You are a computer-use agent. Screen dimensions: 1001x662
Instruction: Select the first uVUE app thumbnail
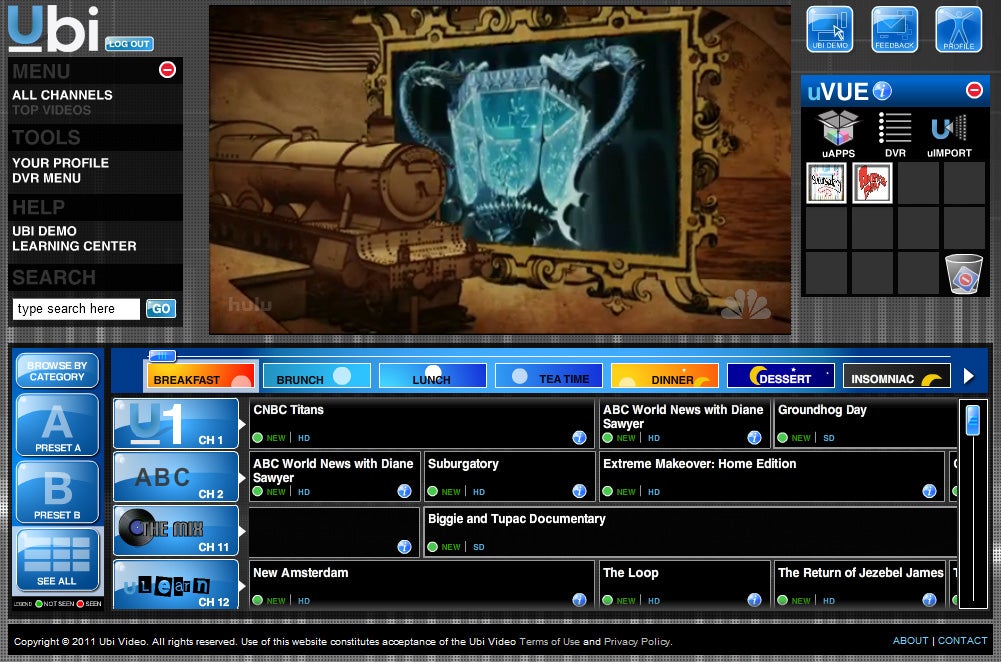click(826, 183)
